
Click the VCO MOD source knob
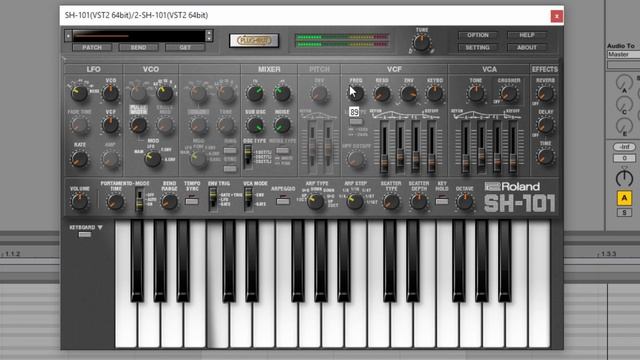153,159
